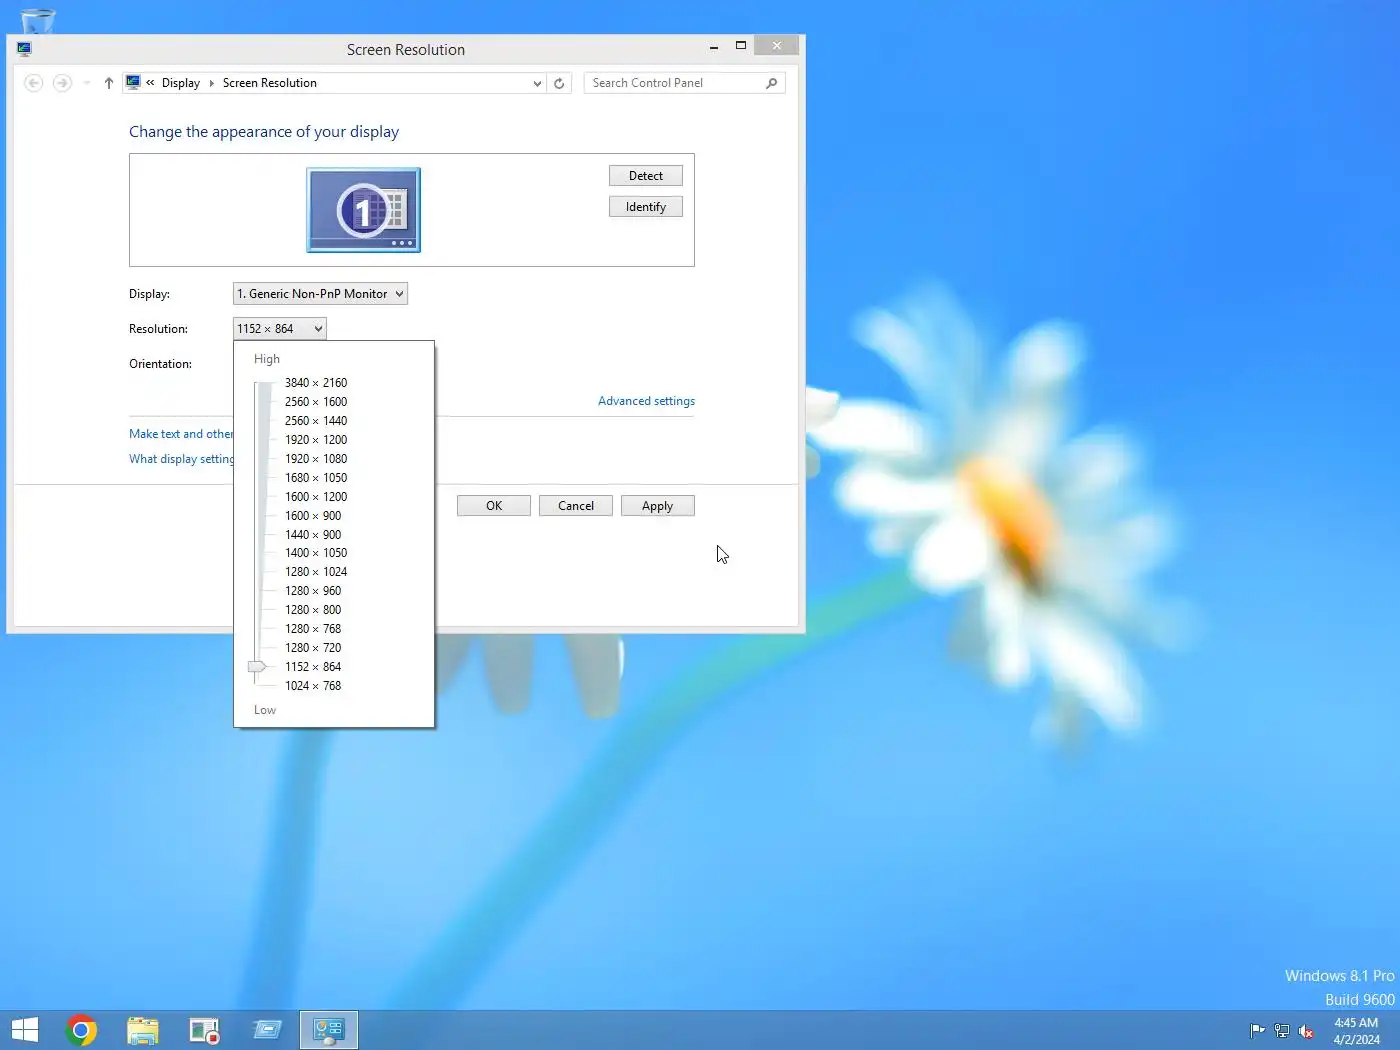Click the muted volume tray icon
This screenshot has height=1050, width=1400.
coord(1306,1031)
